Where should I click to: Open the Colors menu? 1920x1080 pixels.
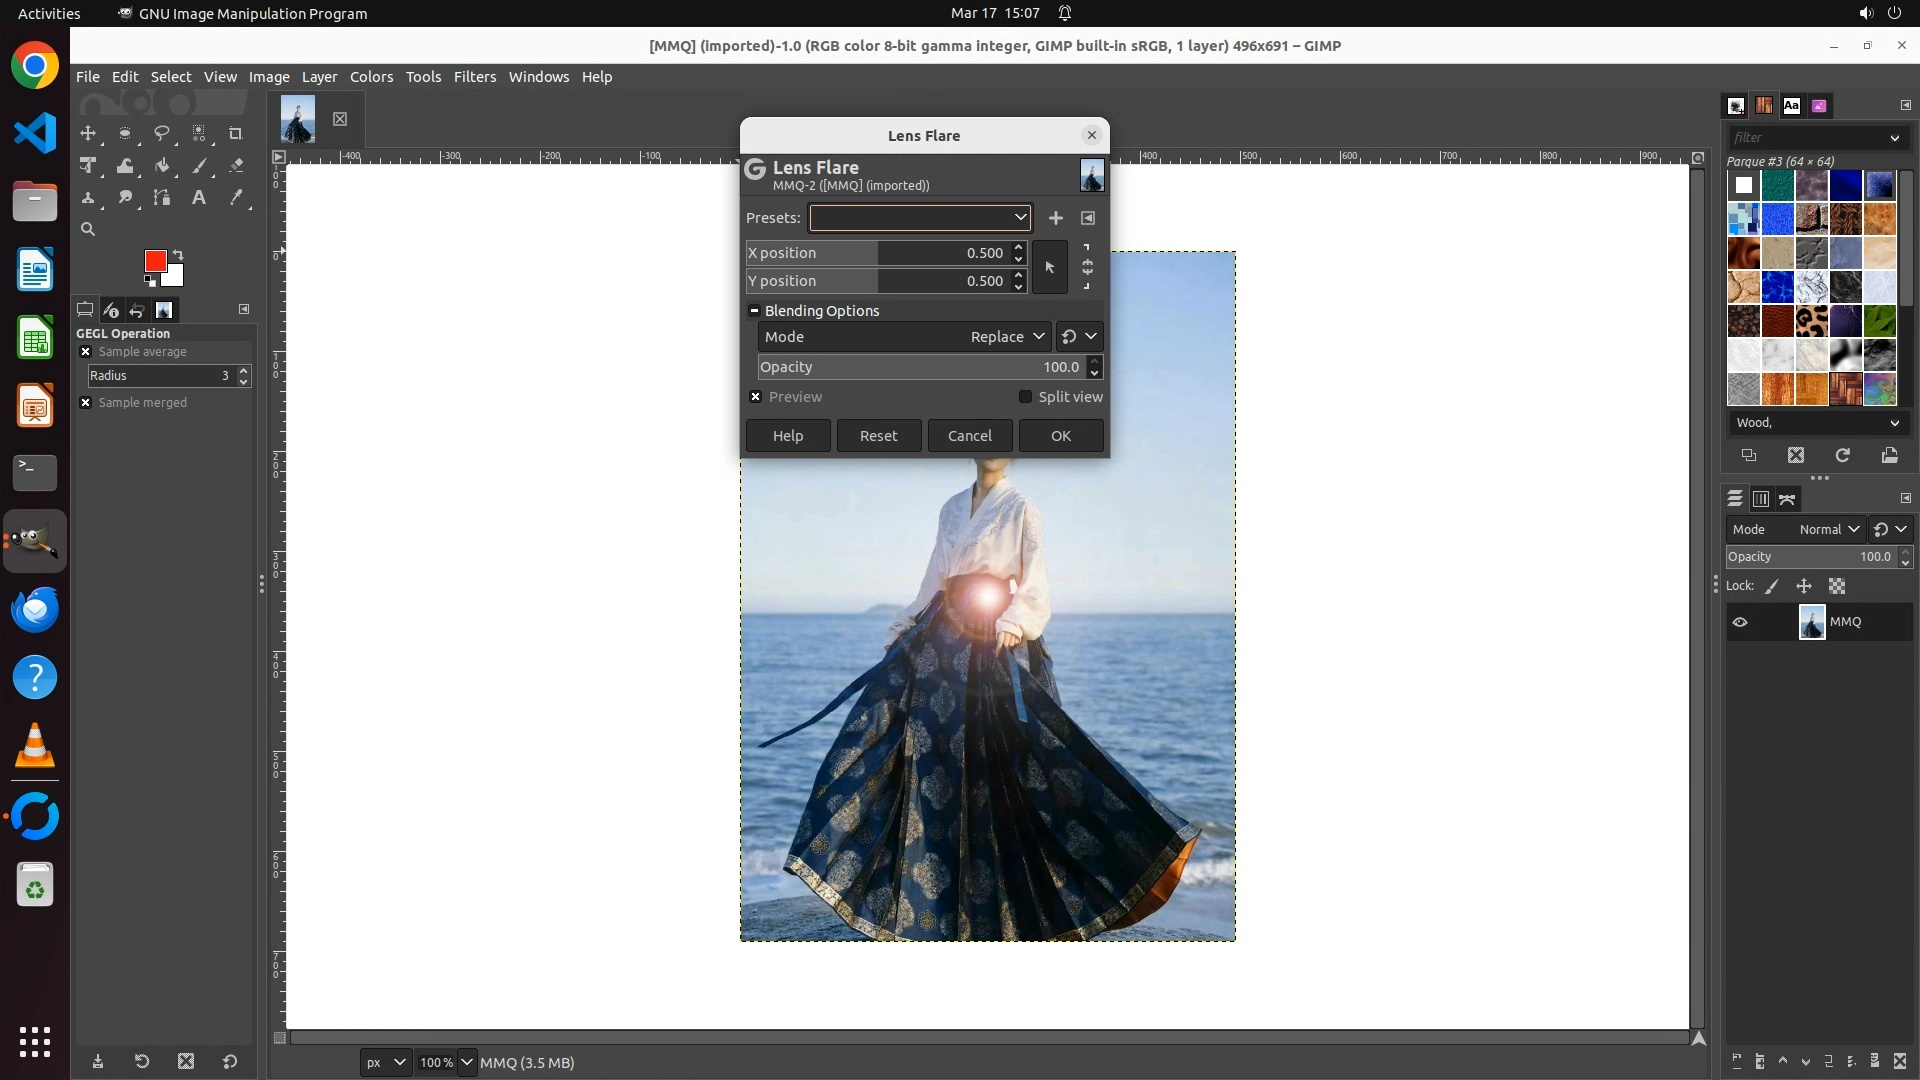371,77
